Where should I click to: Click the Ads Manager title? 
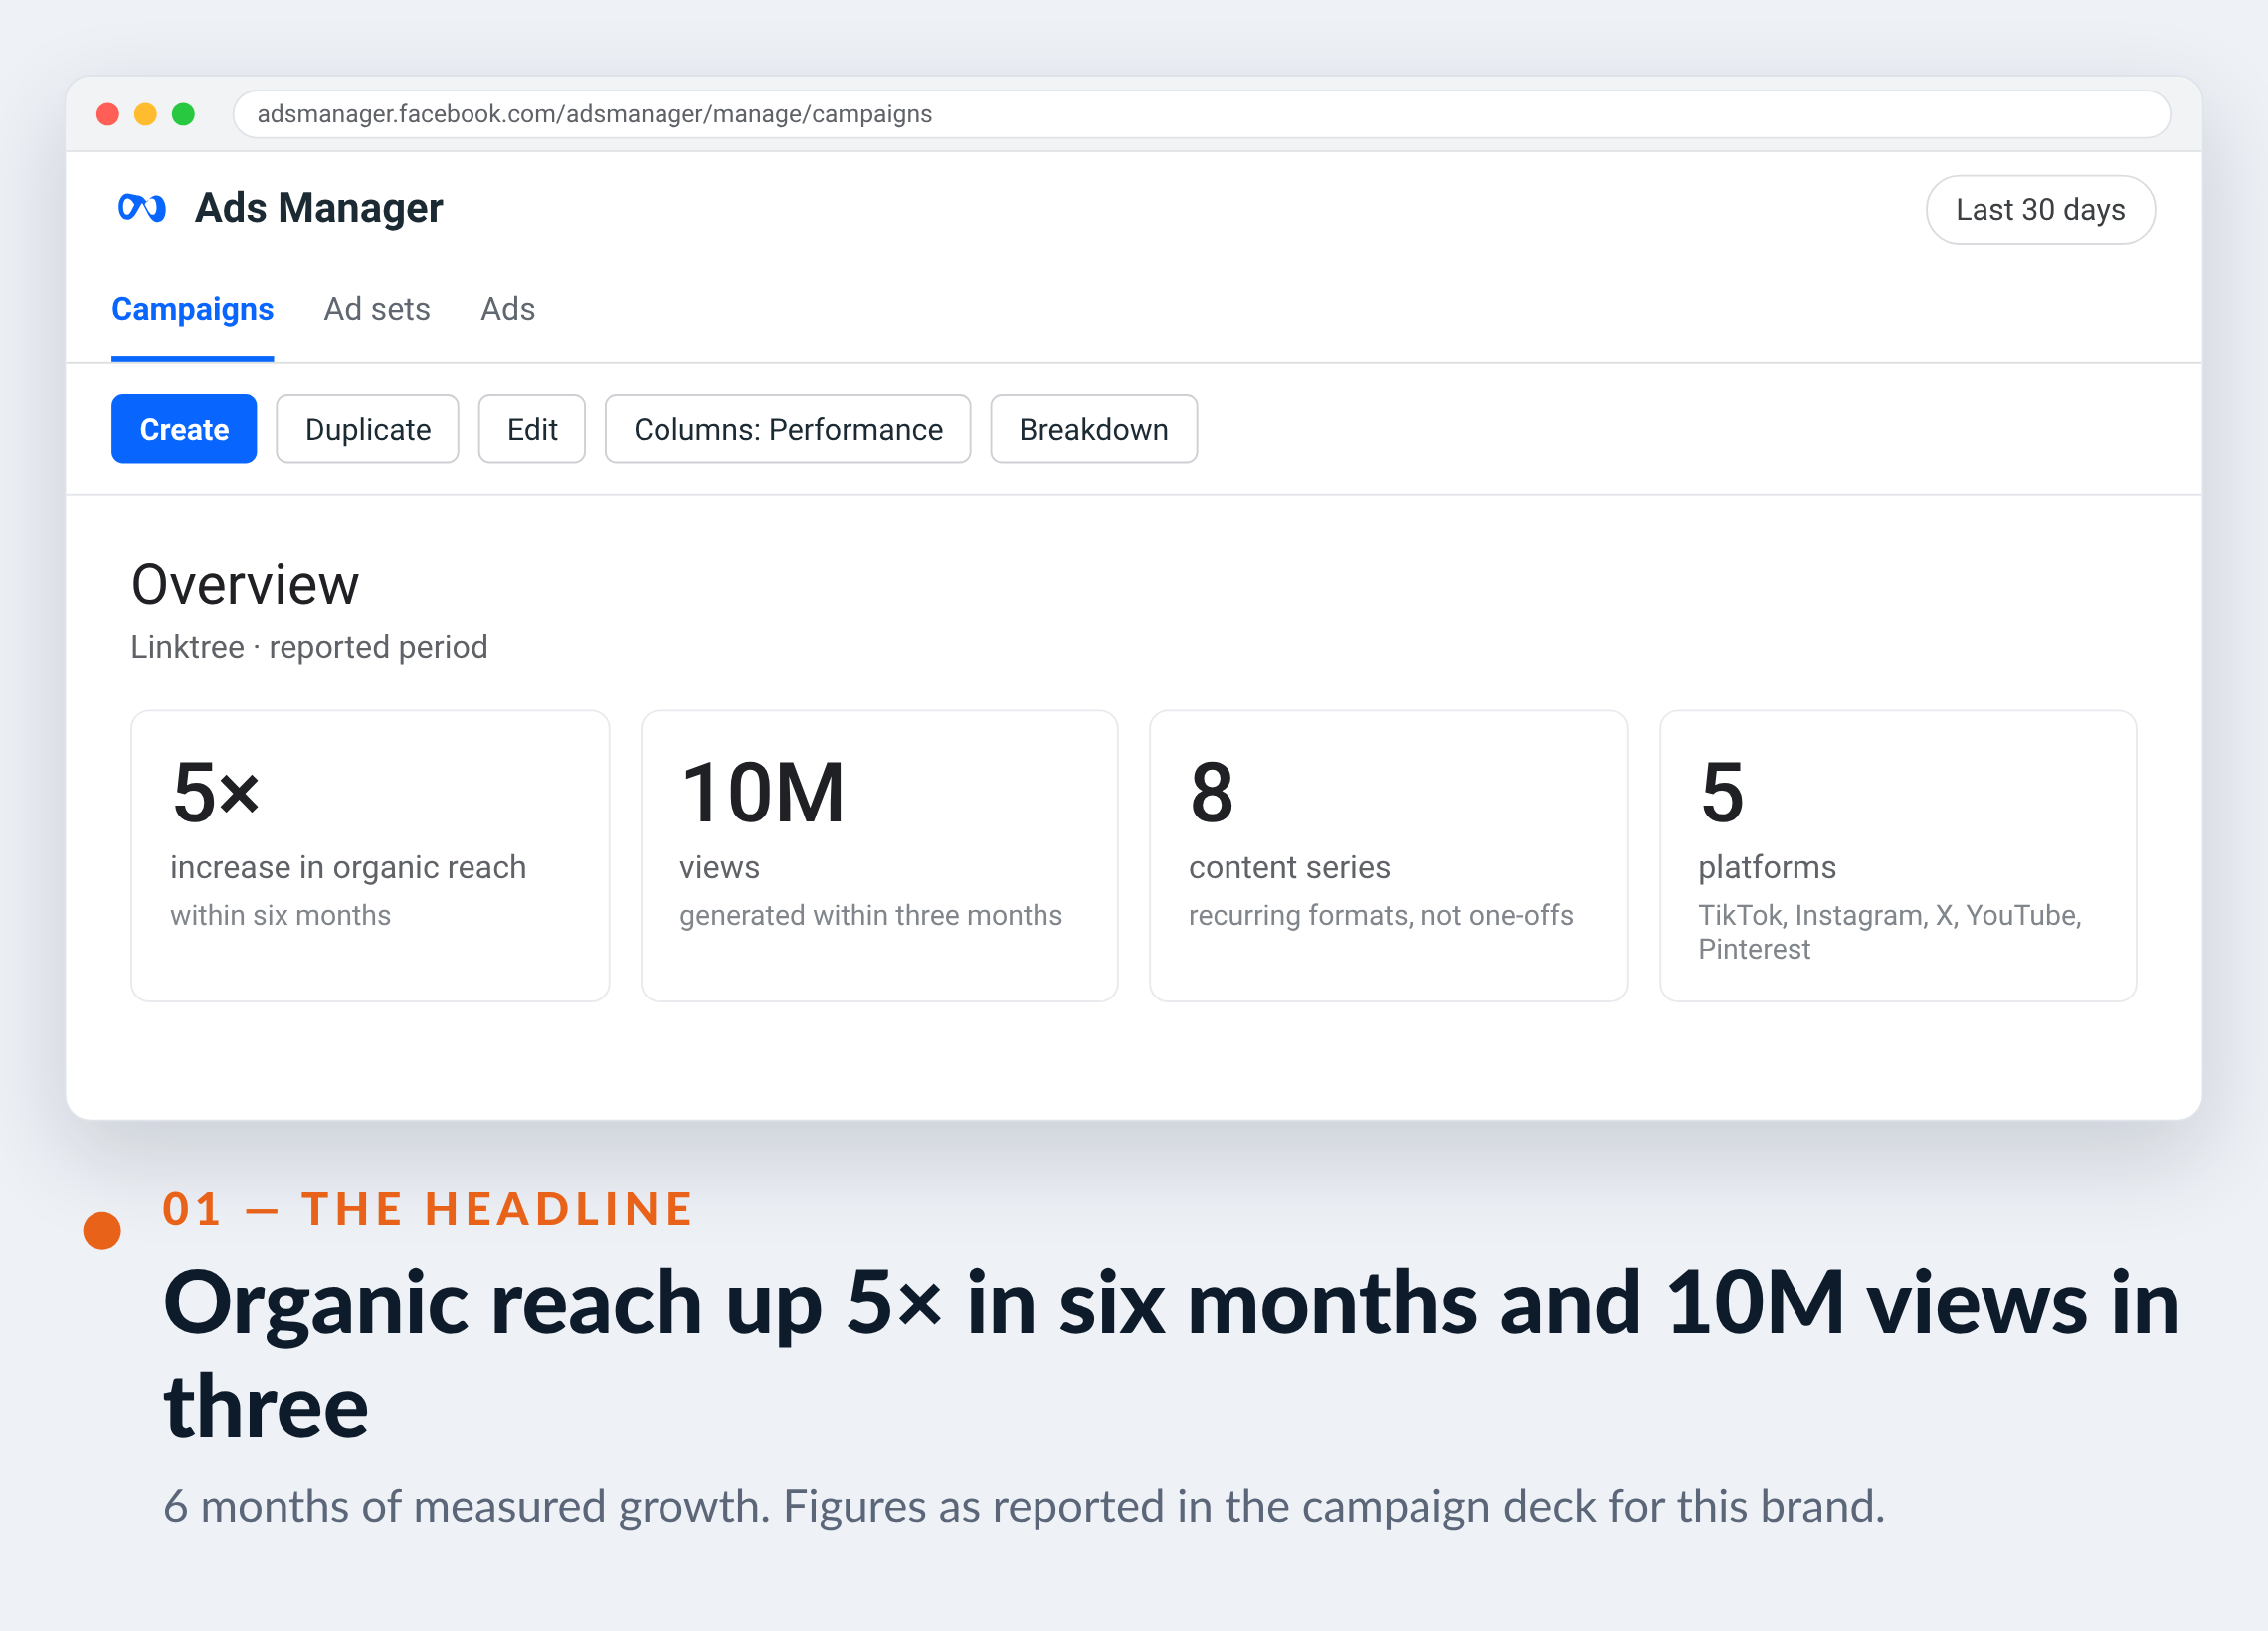(x=319, y=208)
